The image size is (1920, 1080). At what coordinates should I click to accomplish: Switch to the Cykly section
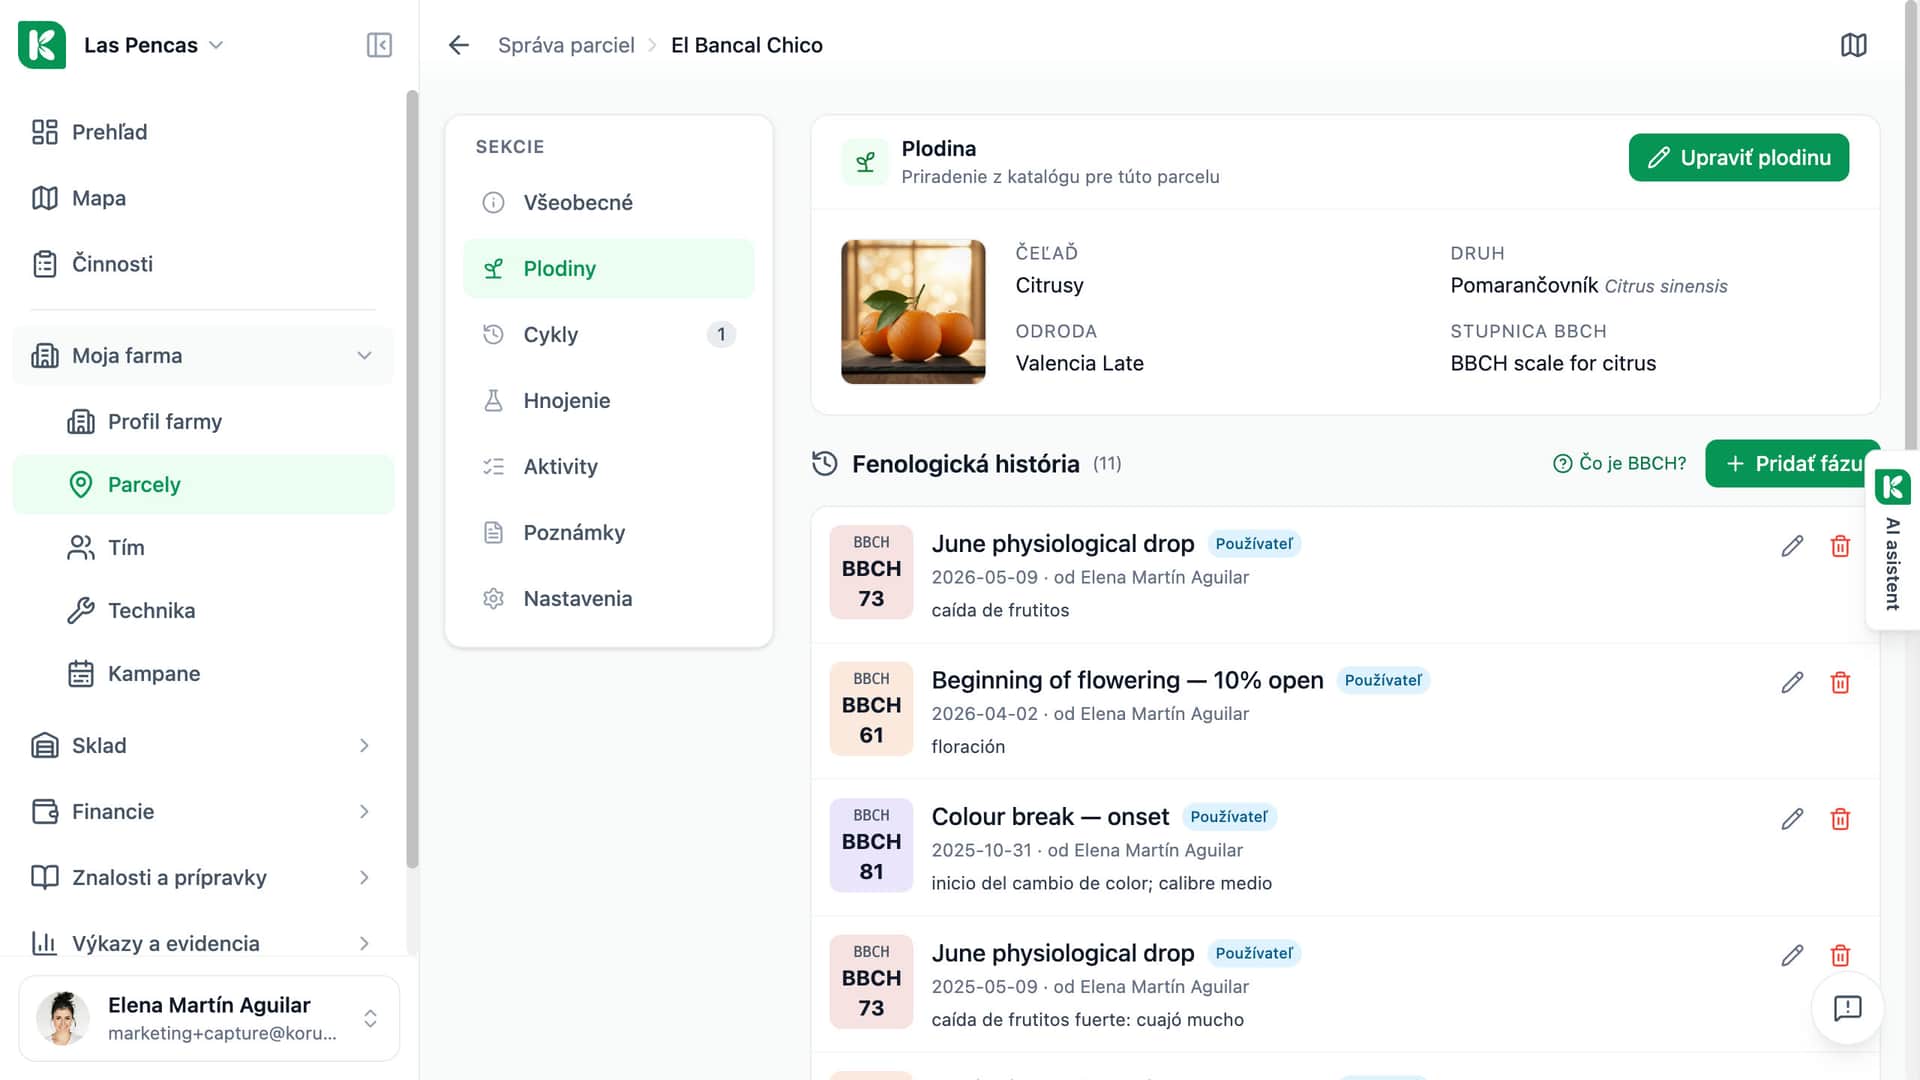608,335
